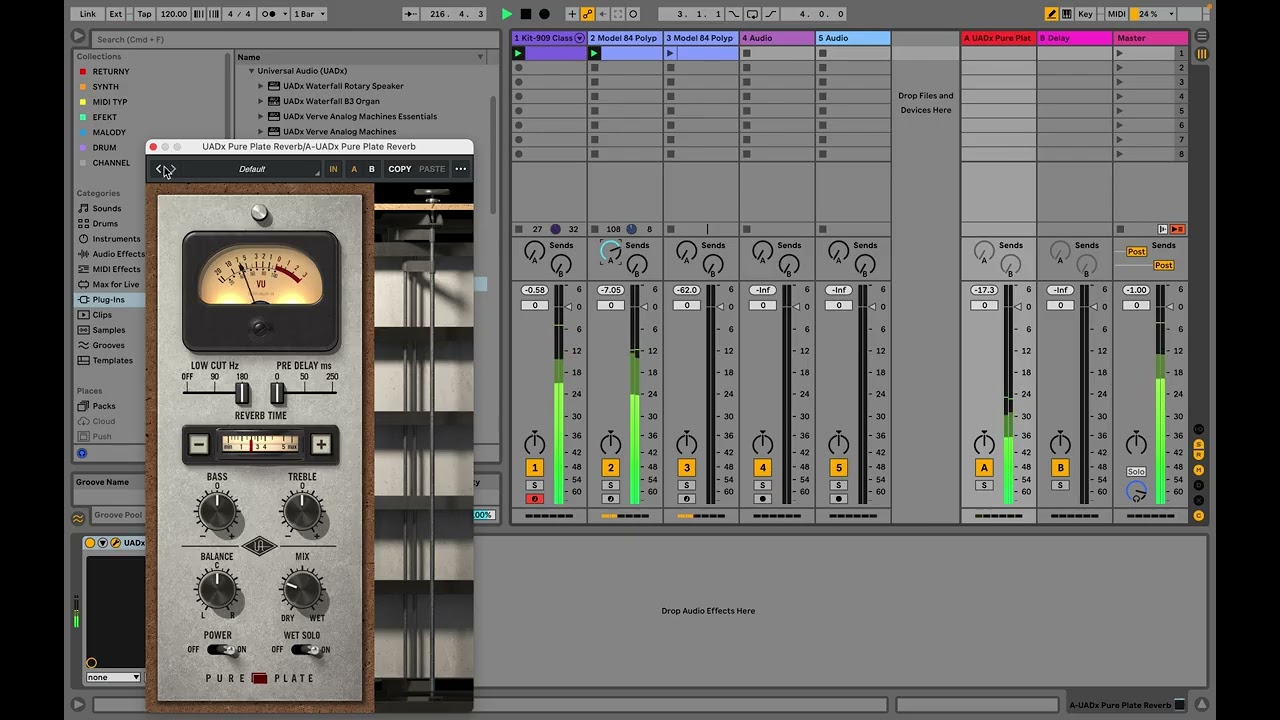This screenshot has width=1280, height=720.
Task: Click the Session View selector icon
Action: pyautogui.click(x=1202, y=54)
